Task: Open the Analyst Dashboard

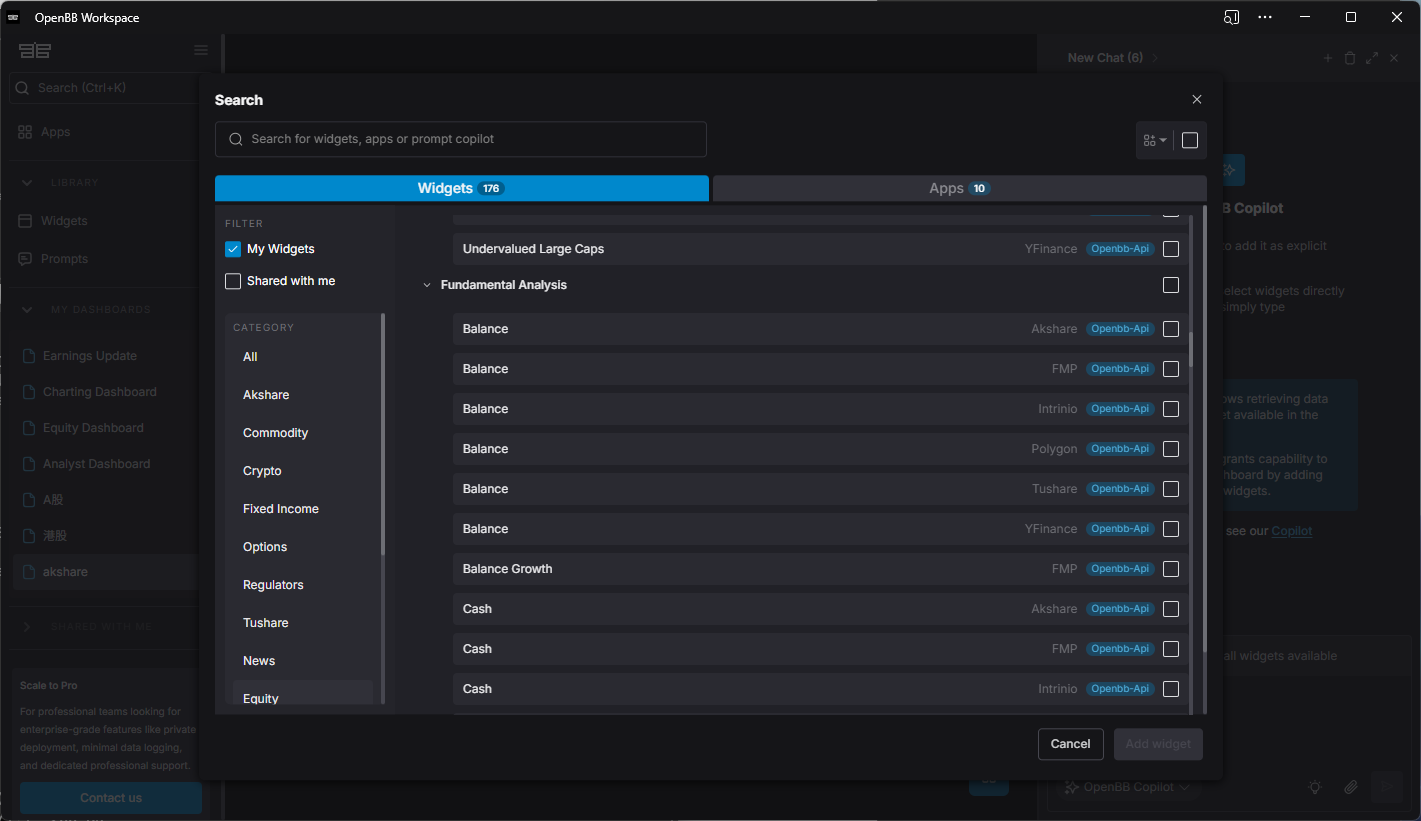Action: tap(97, 464)
